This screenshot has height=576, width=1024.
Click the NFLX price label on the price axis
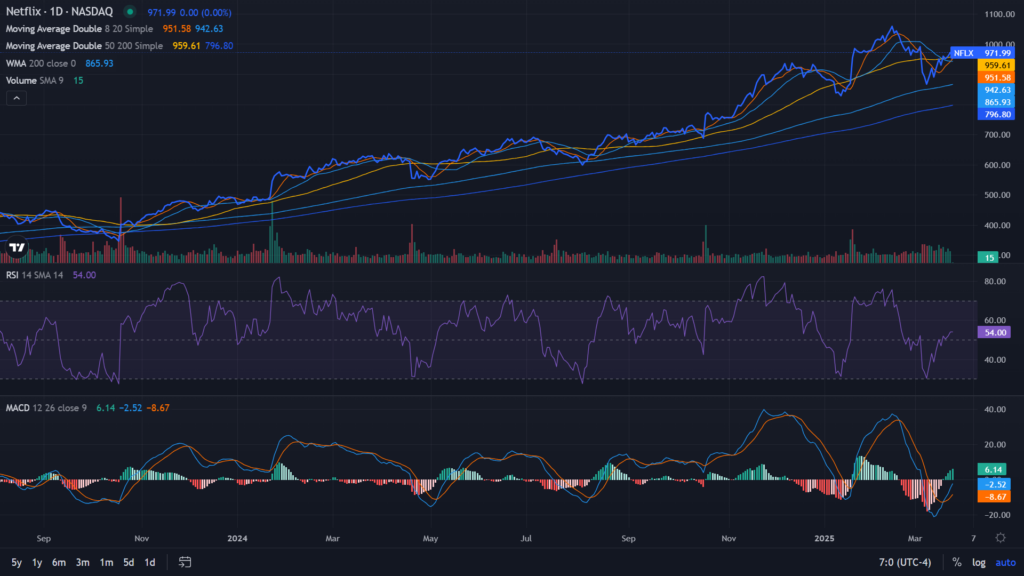963,53
